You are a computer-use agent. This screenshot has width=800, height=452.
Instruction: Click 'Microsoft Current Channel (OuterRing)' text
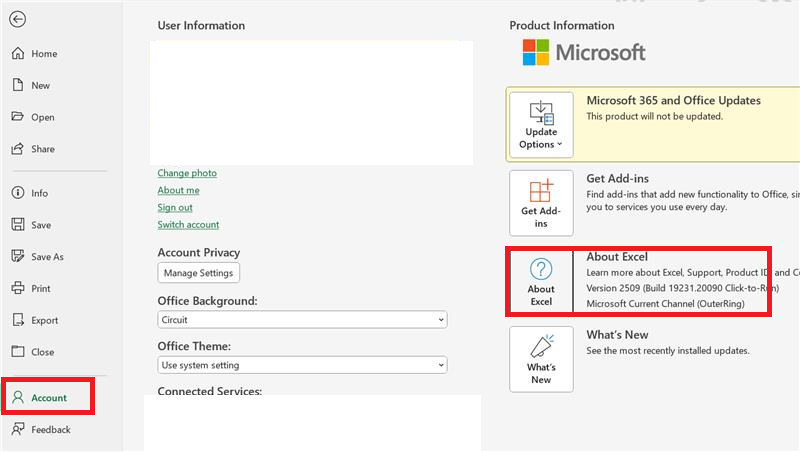665,304
